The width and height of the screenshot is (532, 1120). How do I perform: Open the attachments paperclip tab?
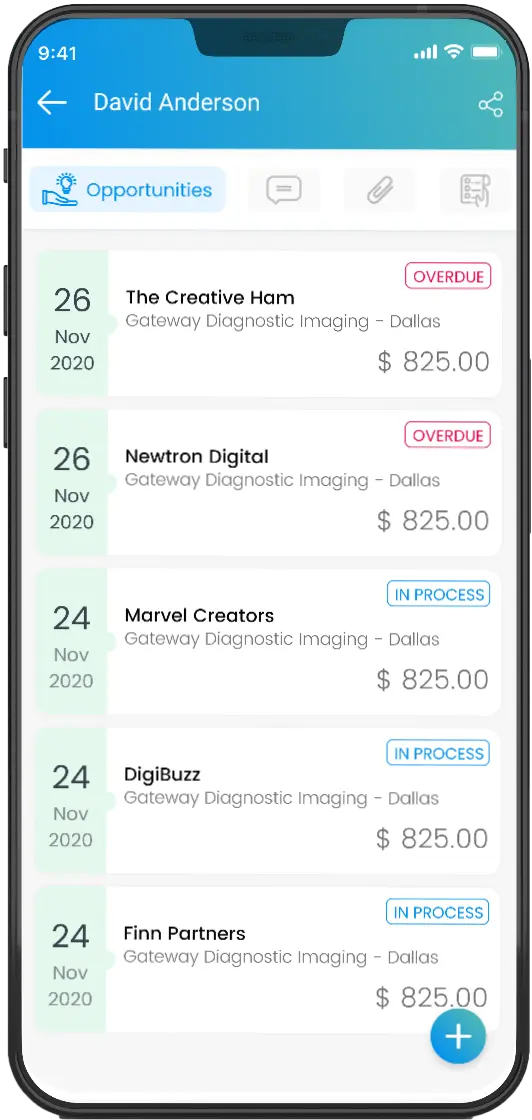tap(380, 190)
